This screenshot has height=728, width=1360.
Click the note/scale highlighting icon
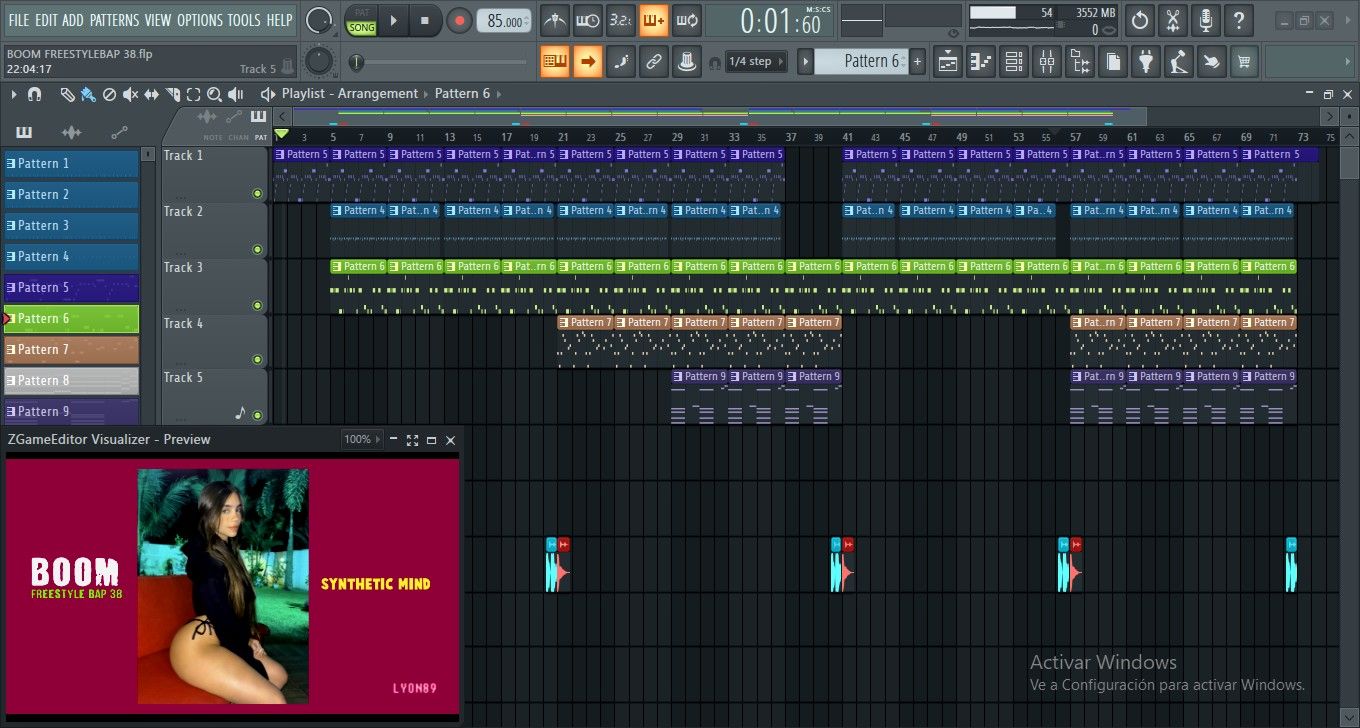click(x=621, y=61)
